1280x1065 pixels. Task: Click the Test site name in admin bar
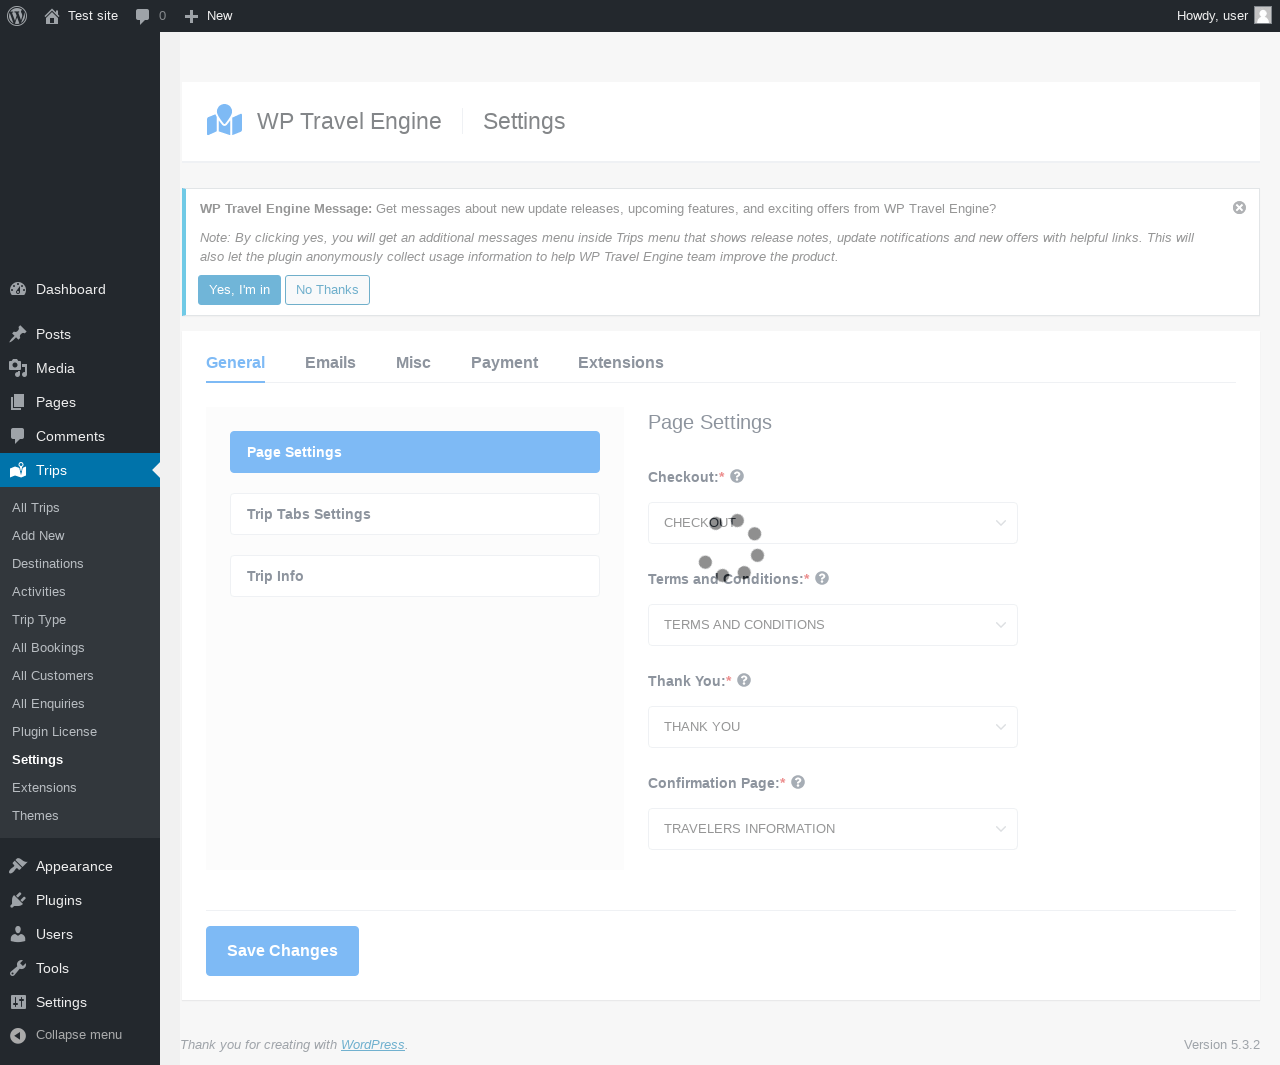[93, 16]
